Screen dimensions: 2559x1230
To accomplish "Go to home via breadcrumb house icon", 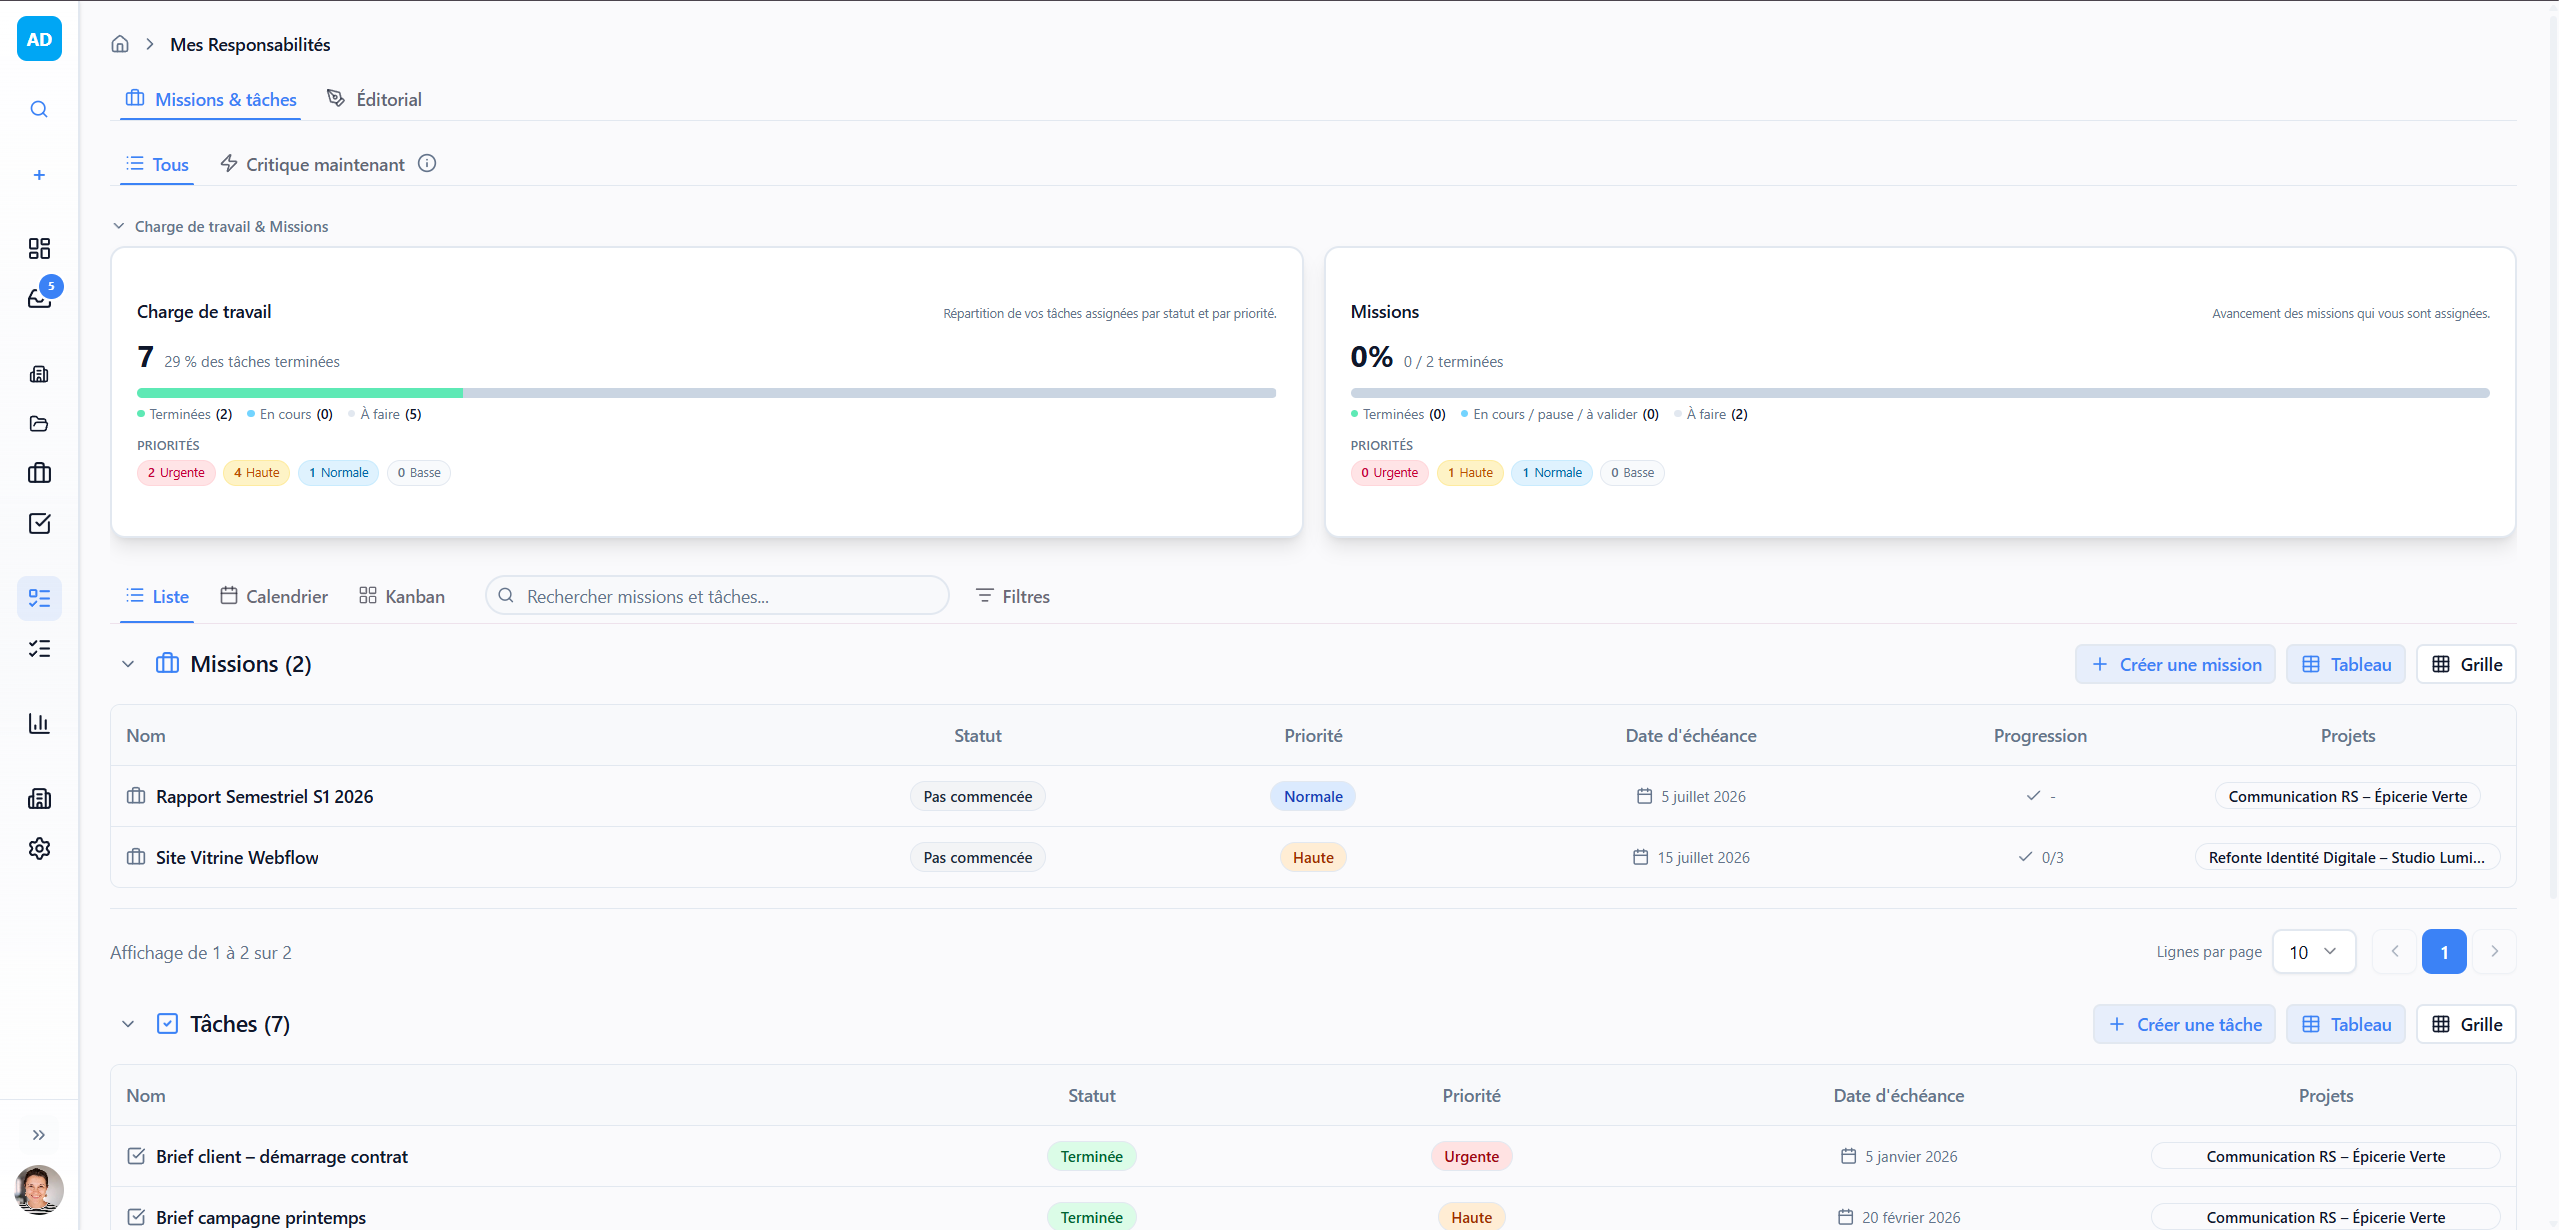I will coord(120,44).
